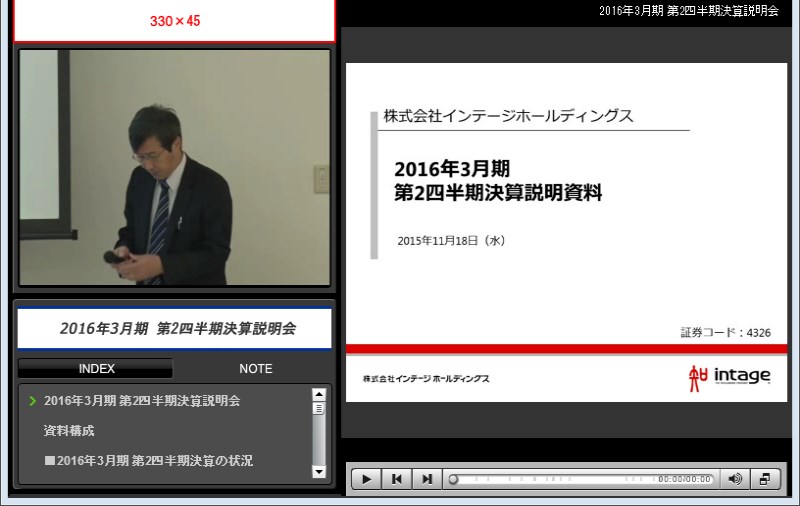800x506 pixels.
Task: Seek to the middle of the progress track
Action: 581,479
